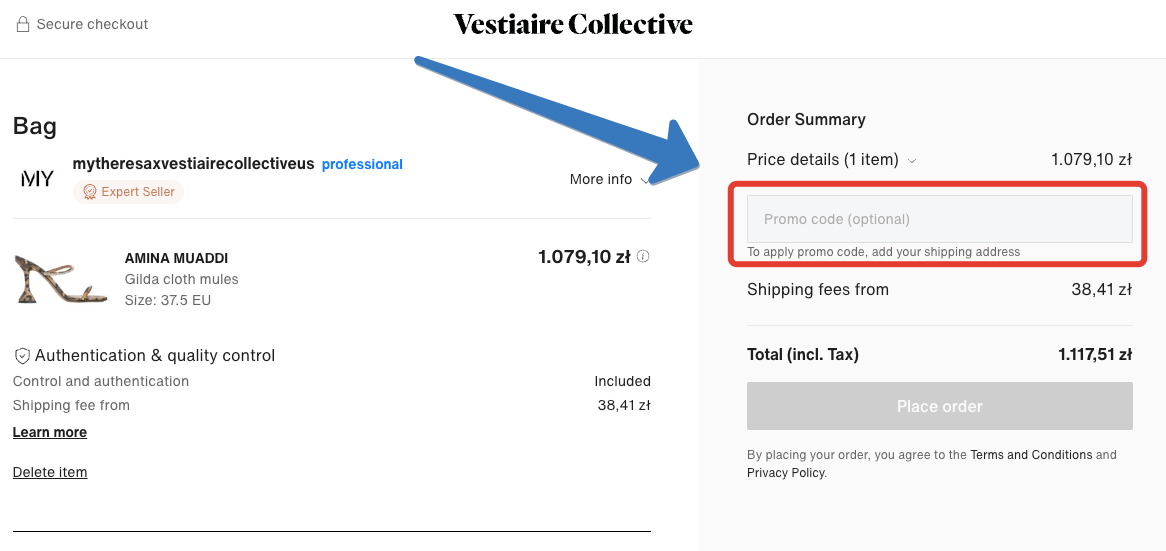Open the Vestiaire Collective logo homepage
Image resolution: width=1166 pixels, height=551 pixels.
[573, 25]
